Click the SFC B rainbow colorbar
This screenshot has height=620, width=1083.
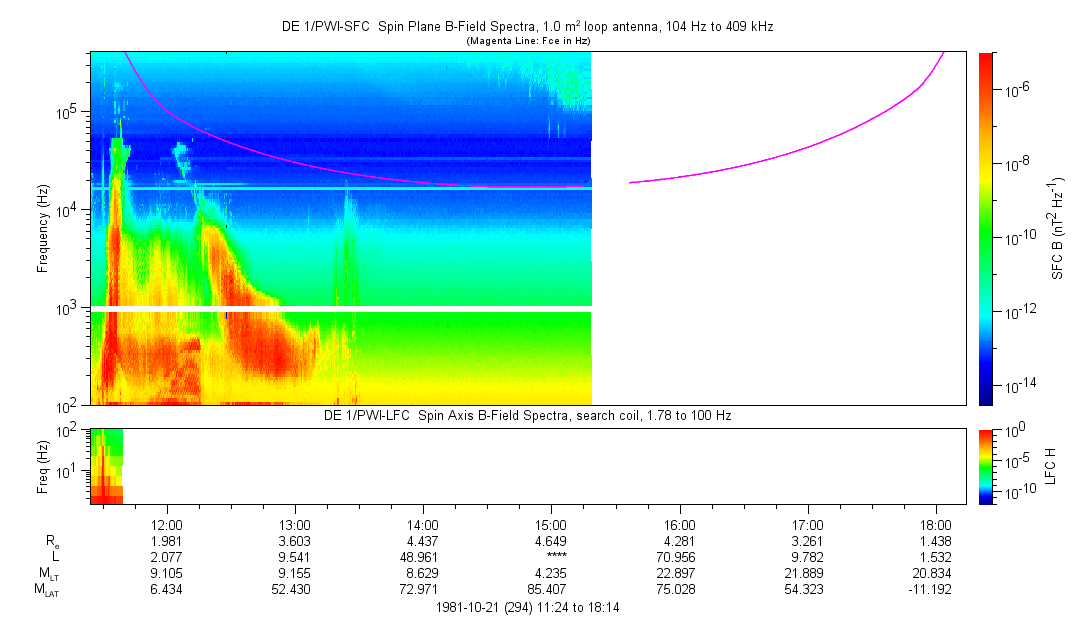pos(986,228)
